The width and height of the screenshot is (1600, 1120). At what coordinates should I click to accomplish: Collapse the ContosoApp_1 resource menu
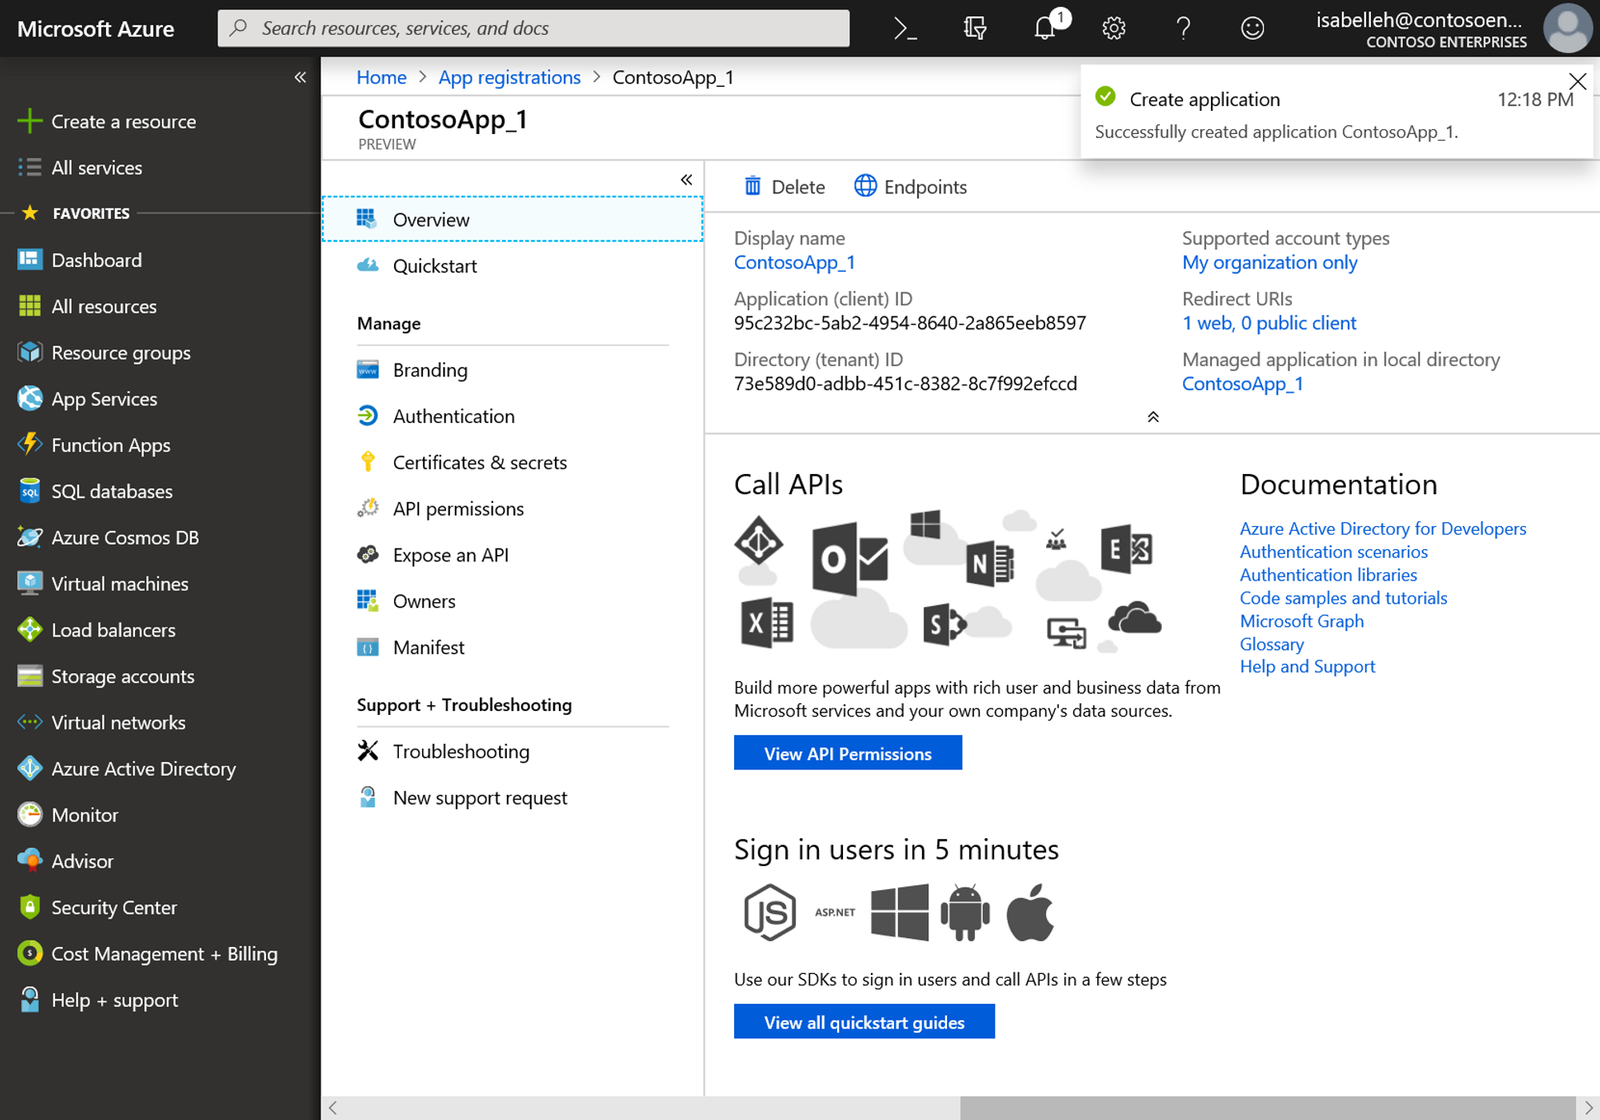686,180
